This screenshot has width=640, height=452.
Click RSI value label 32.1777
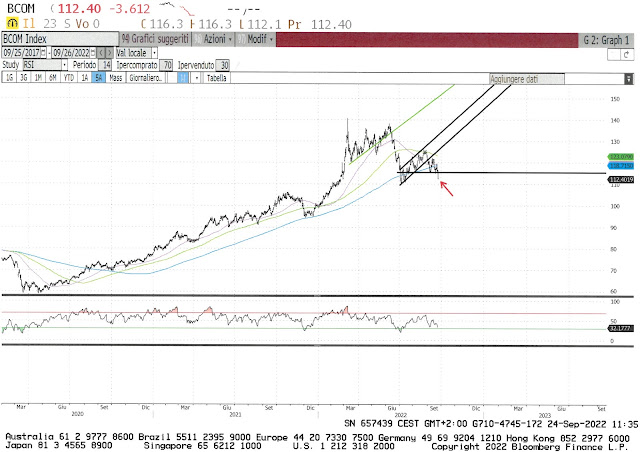pos(621,328)
